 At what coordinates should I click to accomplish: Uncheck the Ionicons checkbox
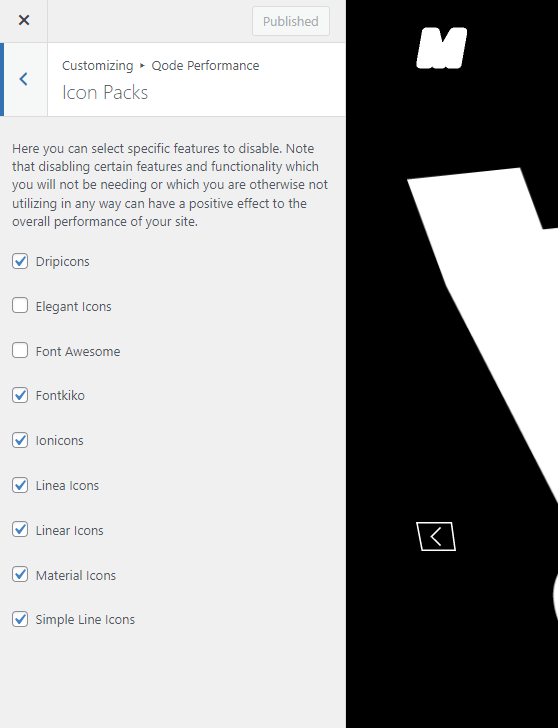(20, 440)
